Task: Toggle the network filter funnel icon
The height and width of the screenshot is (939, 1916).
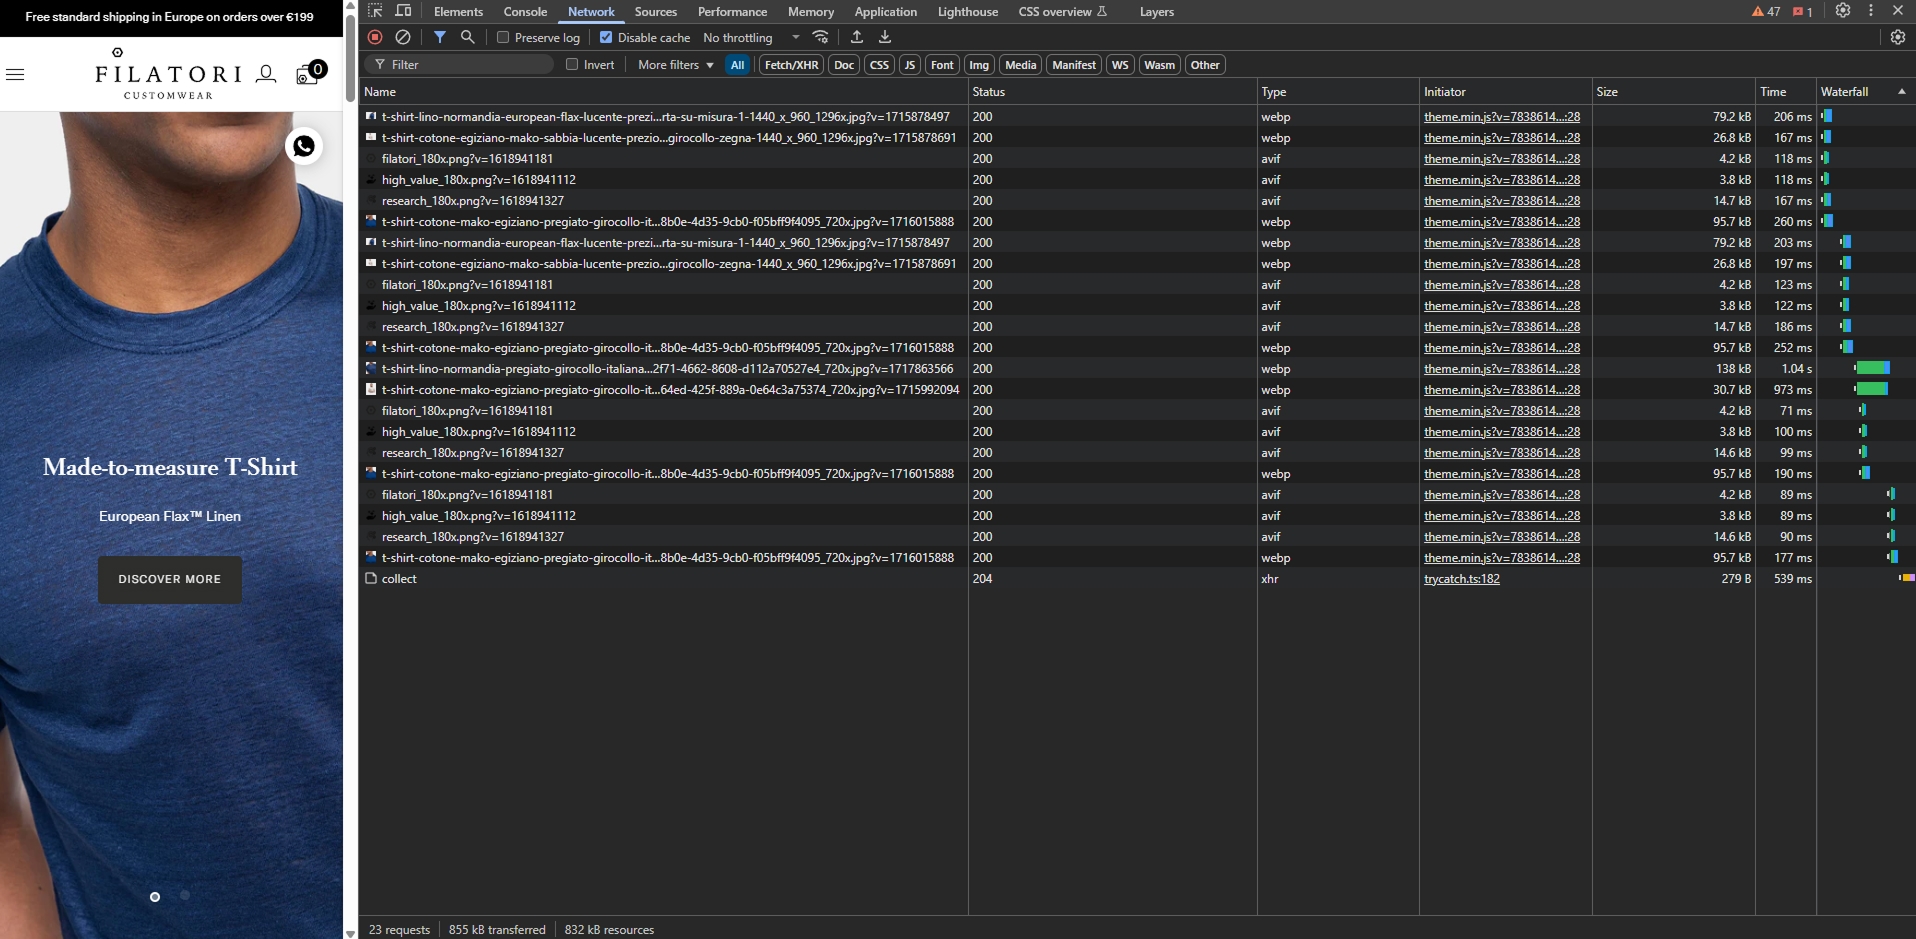Action: pyautogui.click(x=440, y=37)
